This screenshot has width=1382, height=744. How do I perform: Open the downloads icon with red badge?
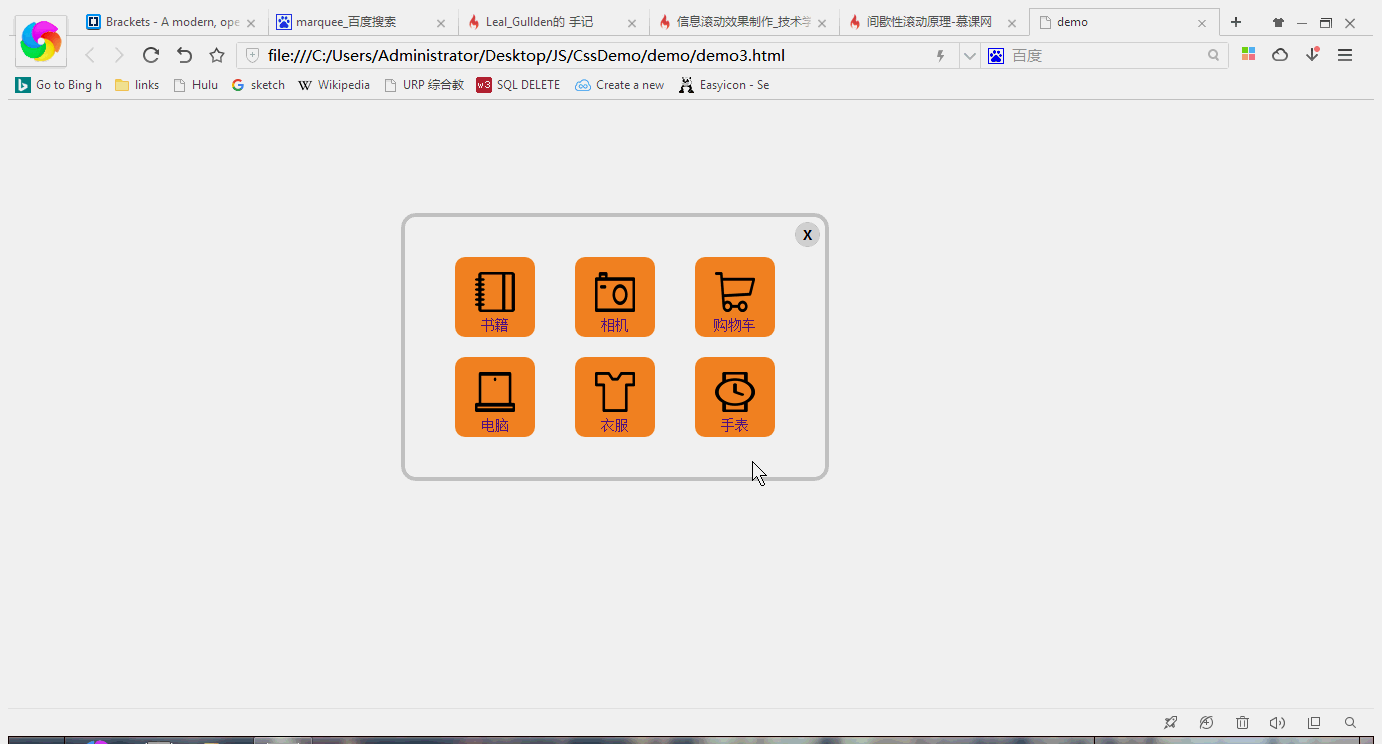(x=1312, y=54)
